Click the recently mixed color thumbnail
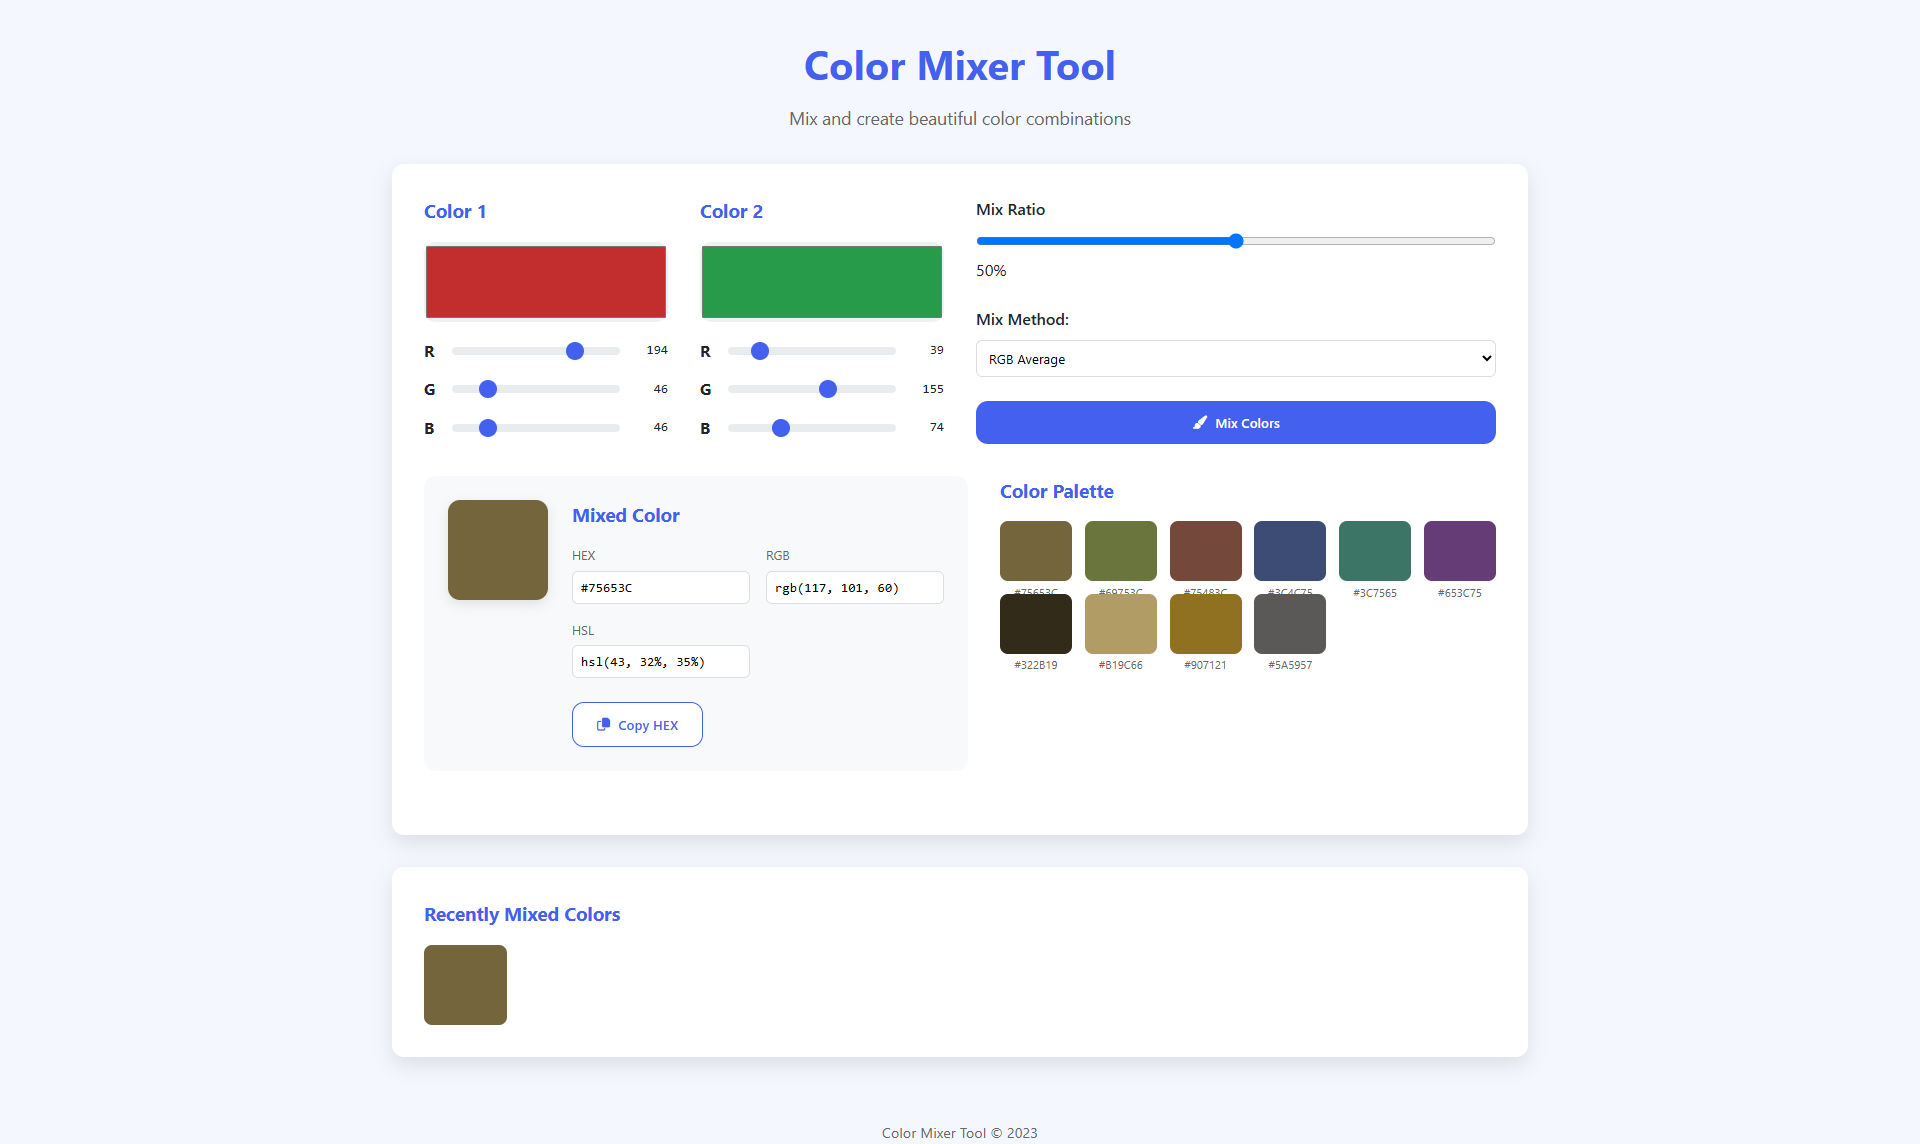Viewport: 1920px width, 1144px height. [x=465, y=985]
